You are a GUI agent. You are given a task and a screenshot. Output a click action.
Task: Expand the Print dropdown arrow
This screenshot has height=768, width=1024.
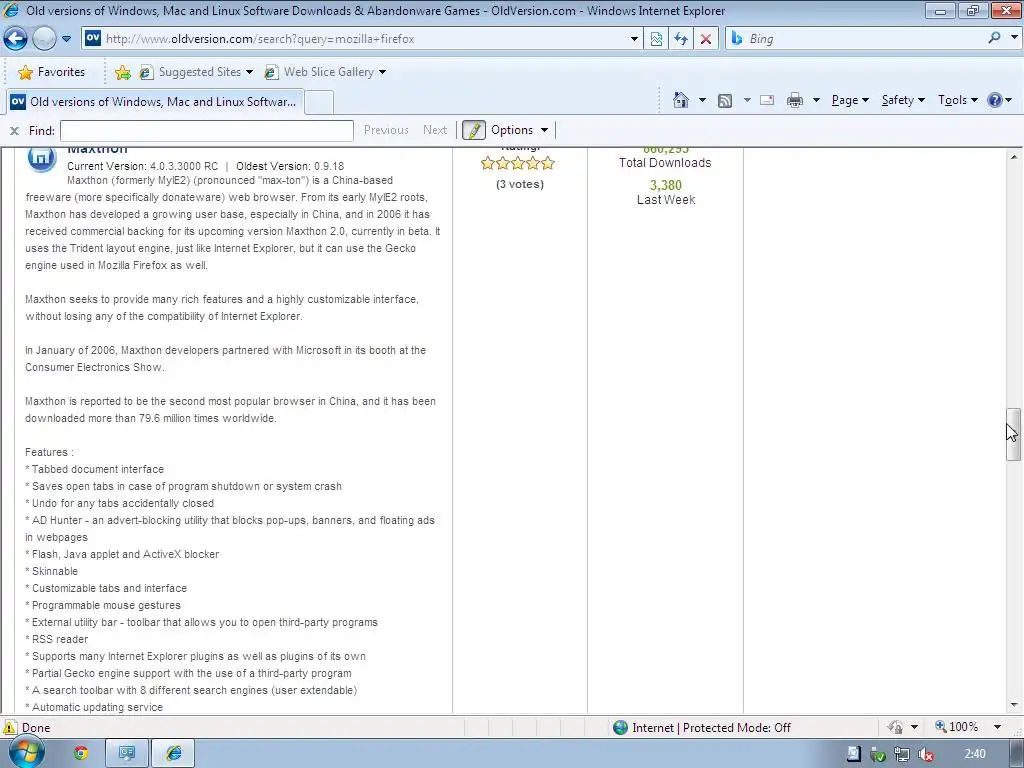pyautogui.click(x=816, y=100)
